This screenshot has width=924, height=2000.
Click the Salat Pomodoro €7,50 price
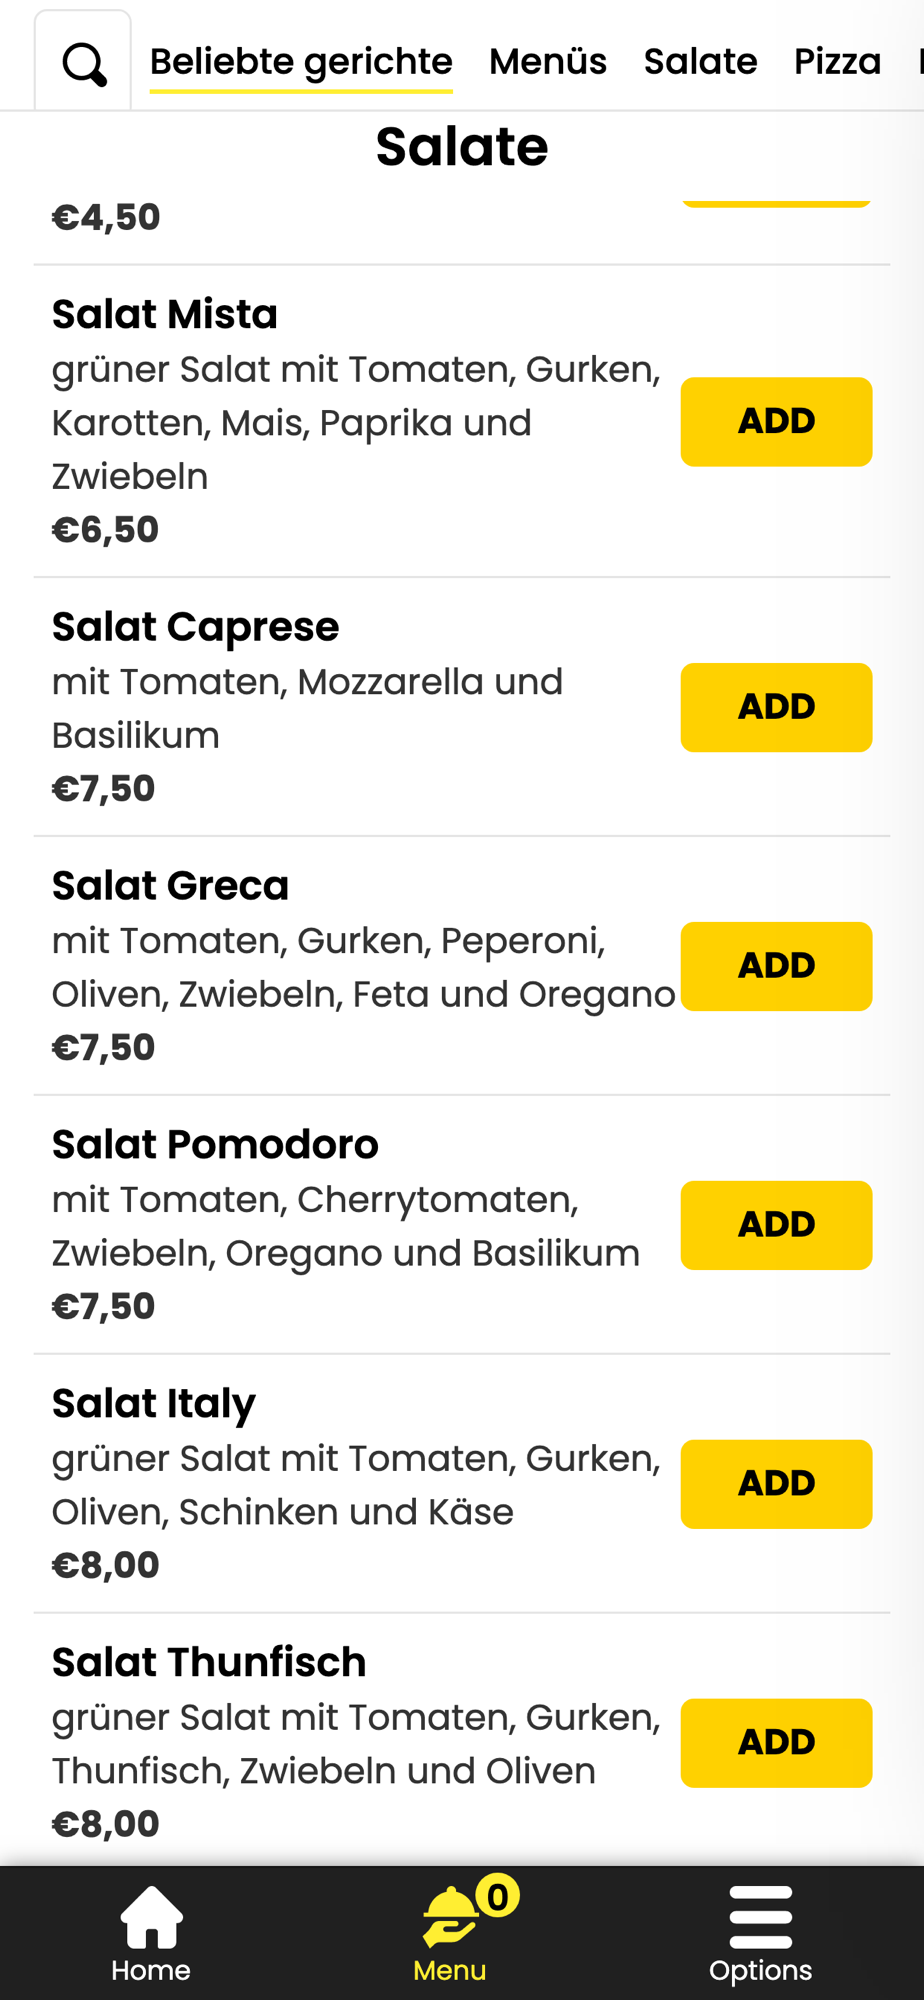point(104,1307)
